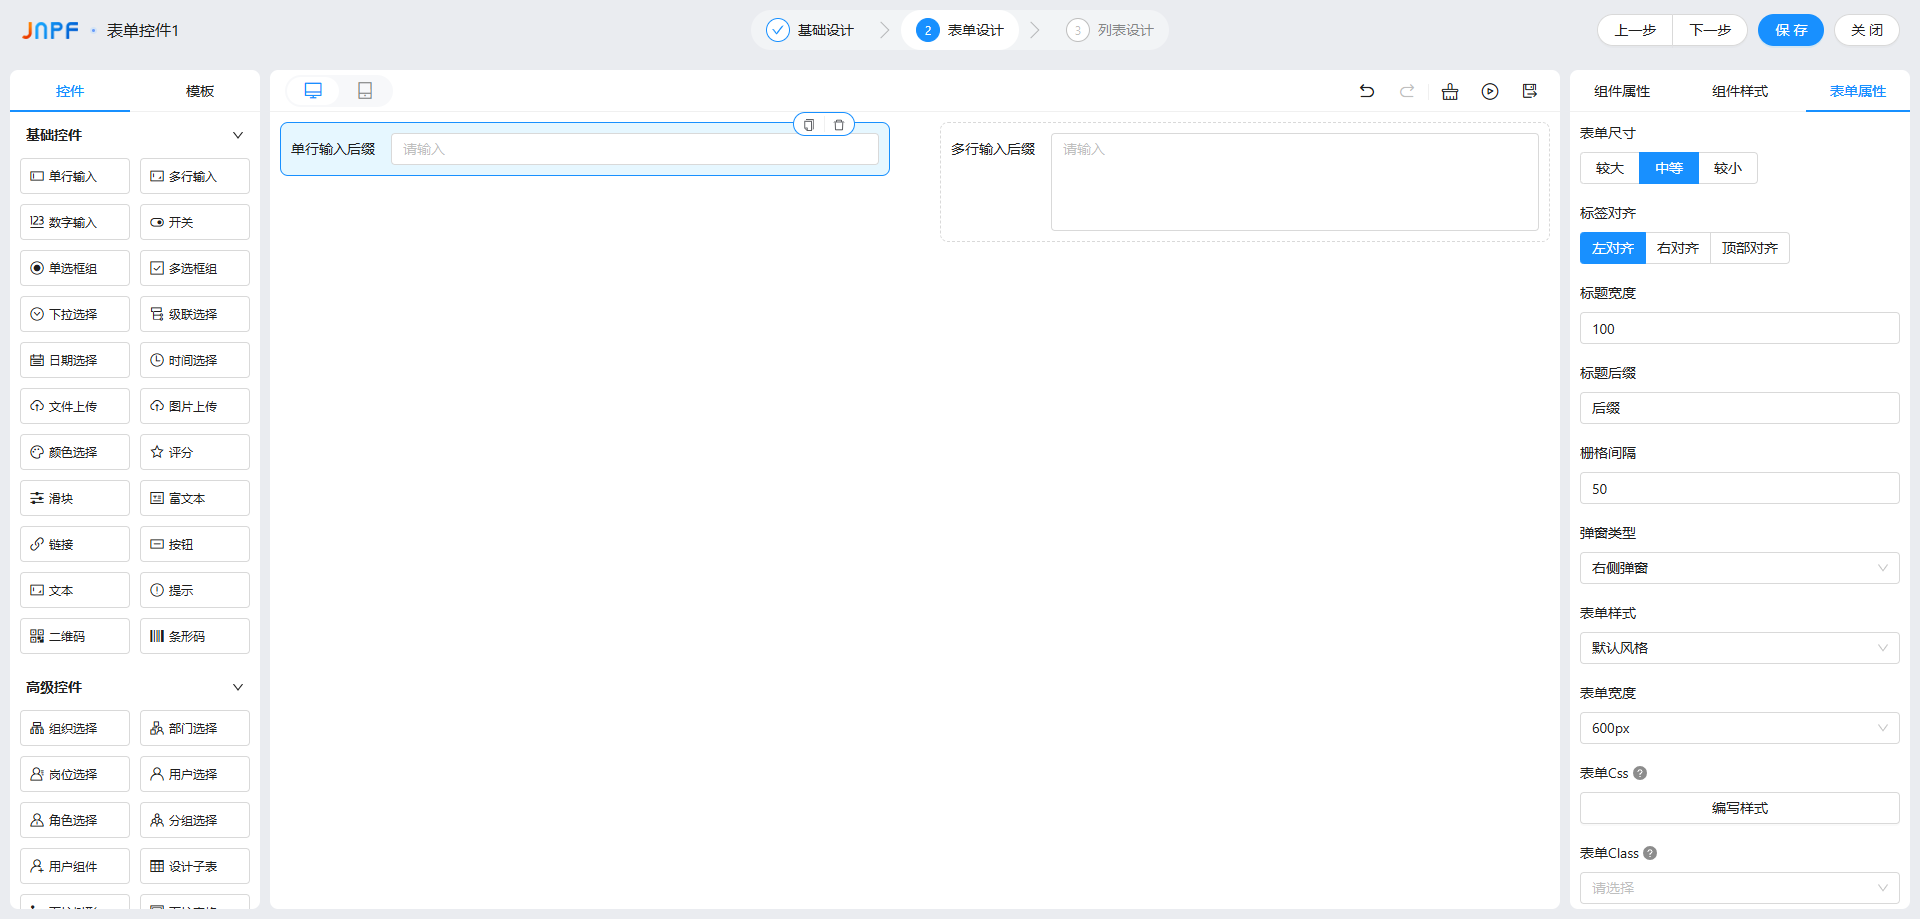1920x919 pixels.
Task: Add the 条形码 control
Action: [195, 636]
